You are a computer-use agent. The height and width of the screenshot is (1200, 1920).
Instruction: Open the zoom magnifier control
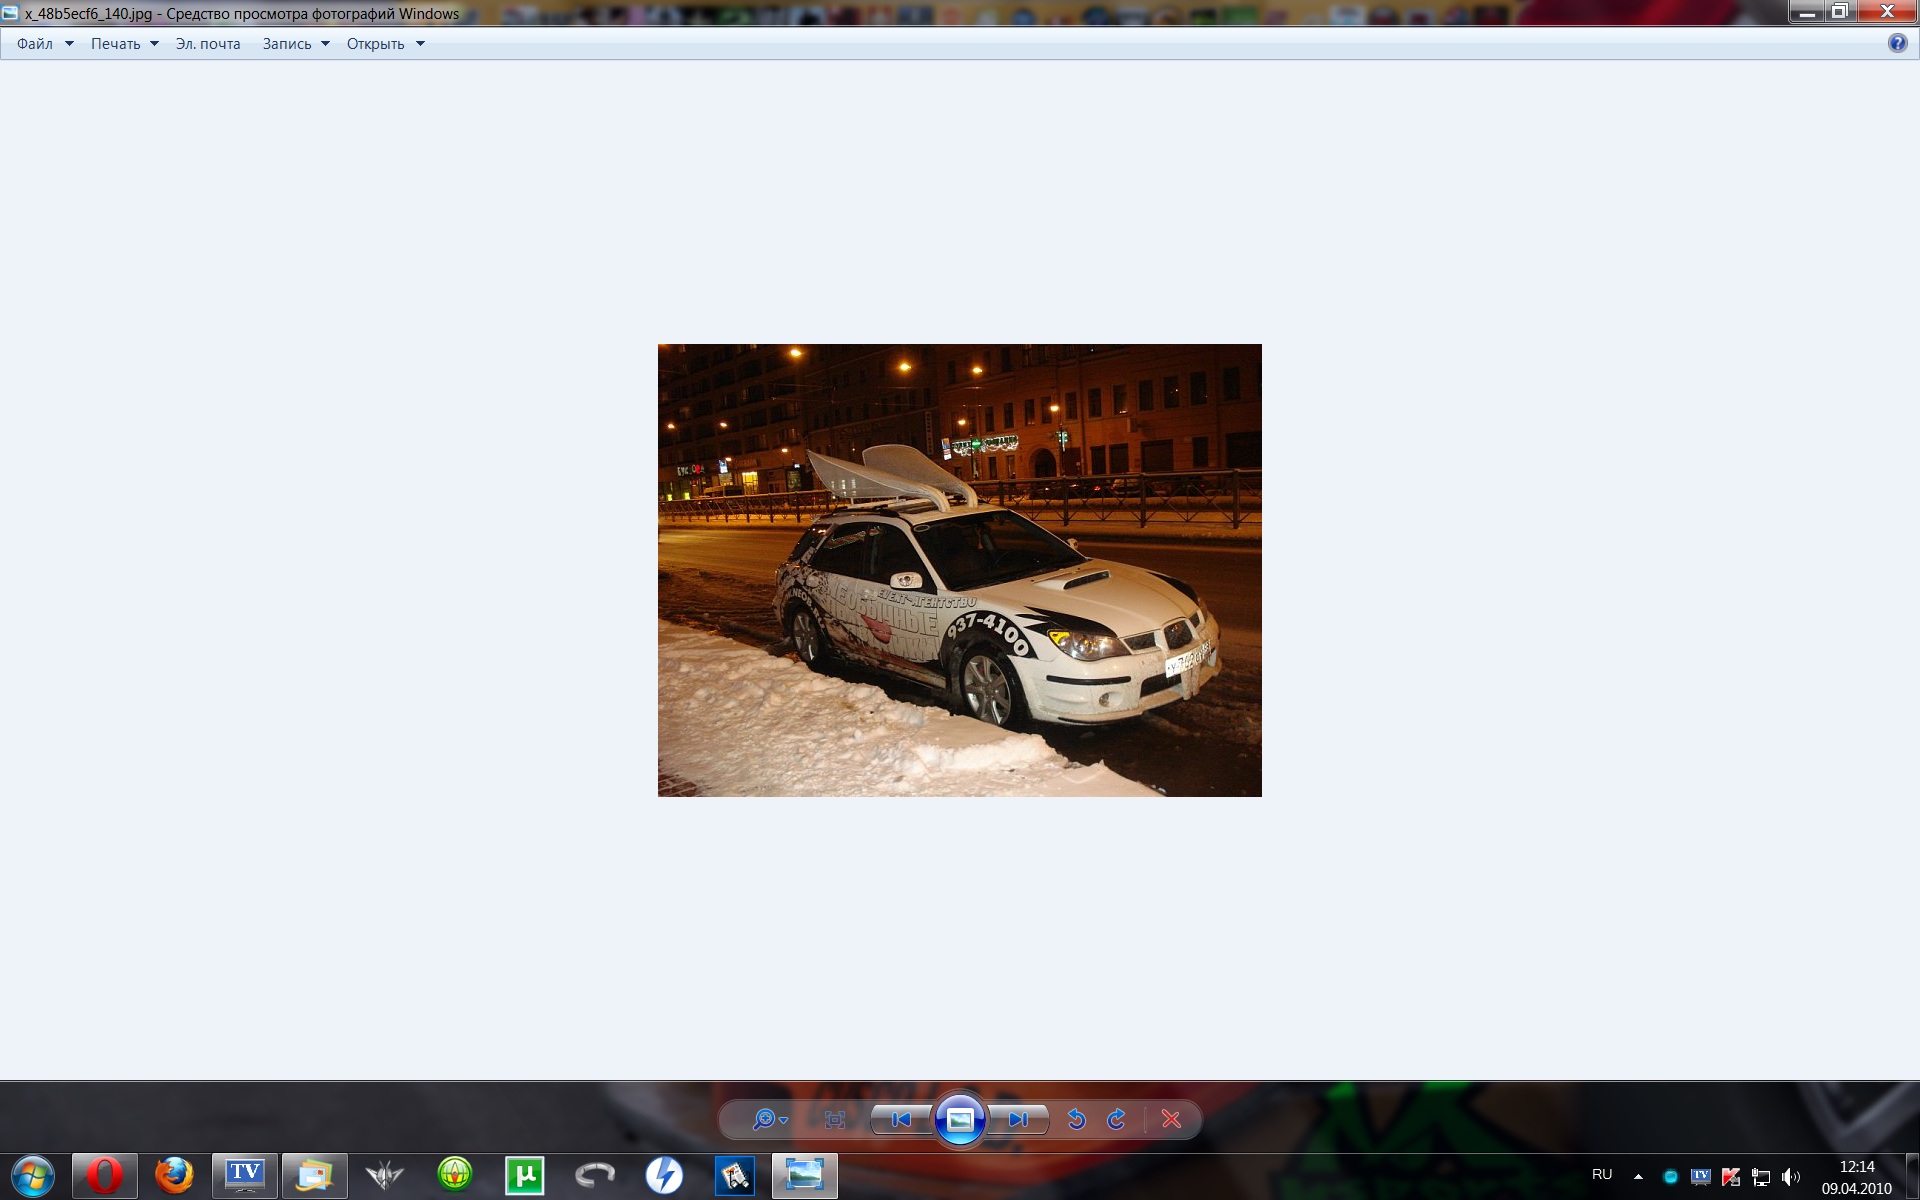[768, 1119]
